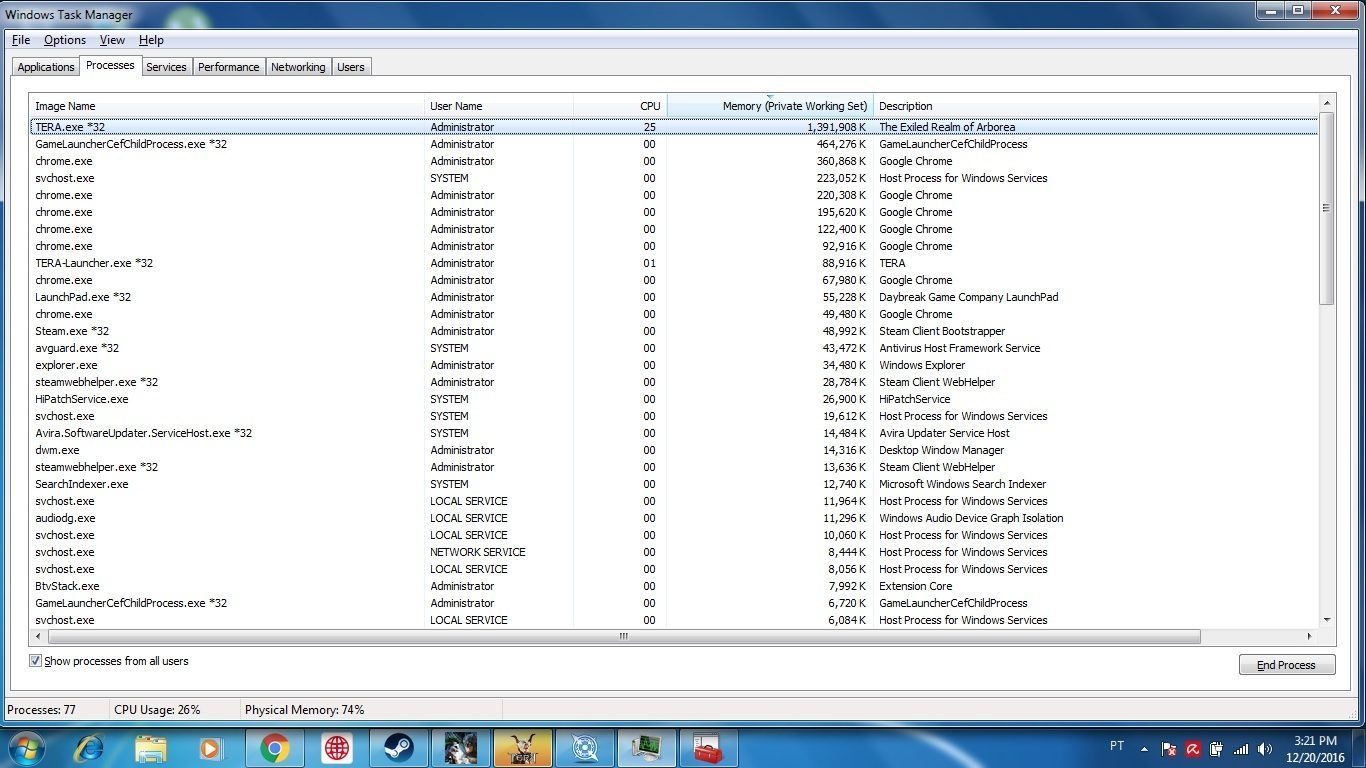This screenshot has width=1366, height=768.
Task: Launch Internet Explorer from the taskbar
Action: click(x=89, y=748)
